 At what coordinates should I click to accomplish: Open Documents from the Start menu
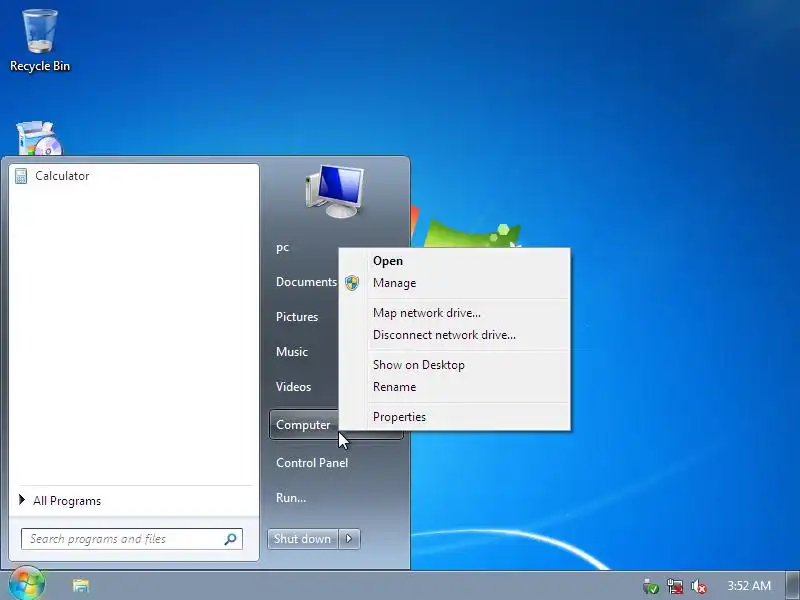coord(306,282)
